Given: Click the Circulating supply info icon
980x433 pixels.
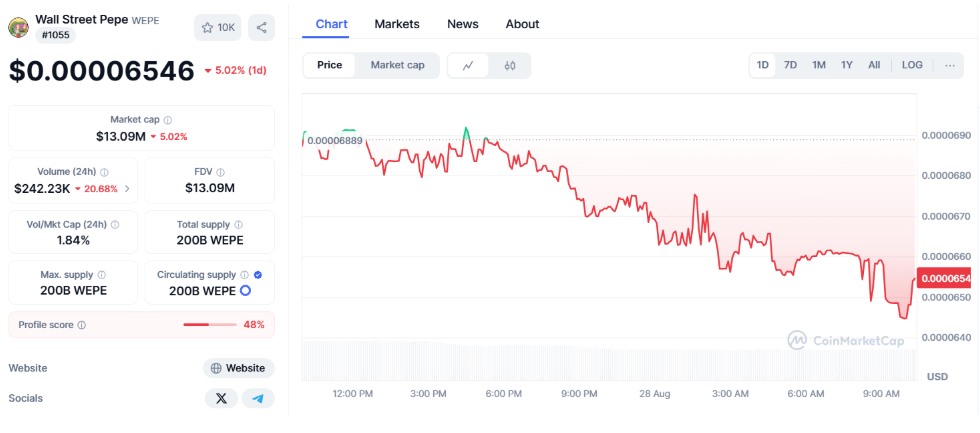Looking at the screenshot, I should tap(245, 274).
